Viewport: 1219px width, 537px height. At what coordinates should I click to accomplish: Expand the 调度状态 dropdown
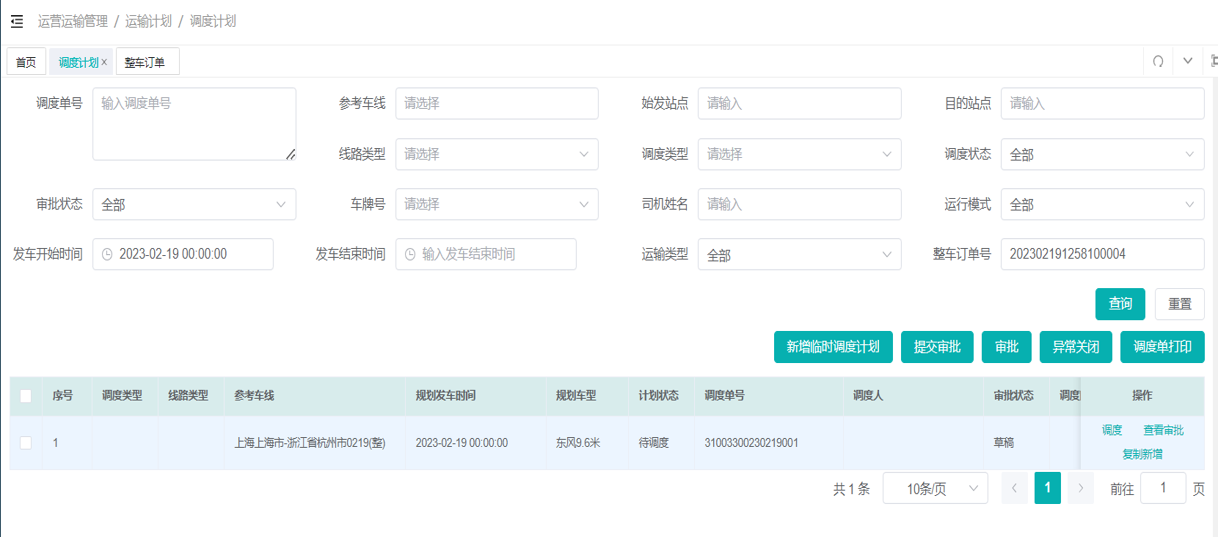tap(1103, 154)
